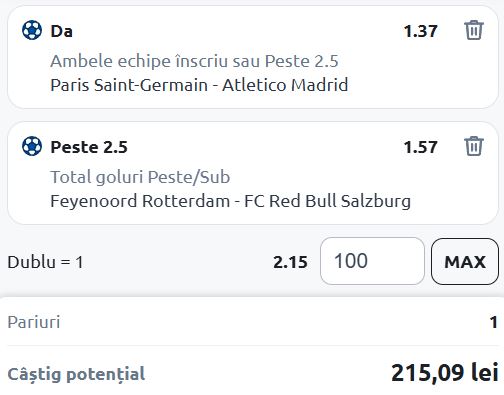The image size is (504, 395).
Task: Set stake to maximum with MAX button
Action: (465, 261)
